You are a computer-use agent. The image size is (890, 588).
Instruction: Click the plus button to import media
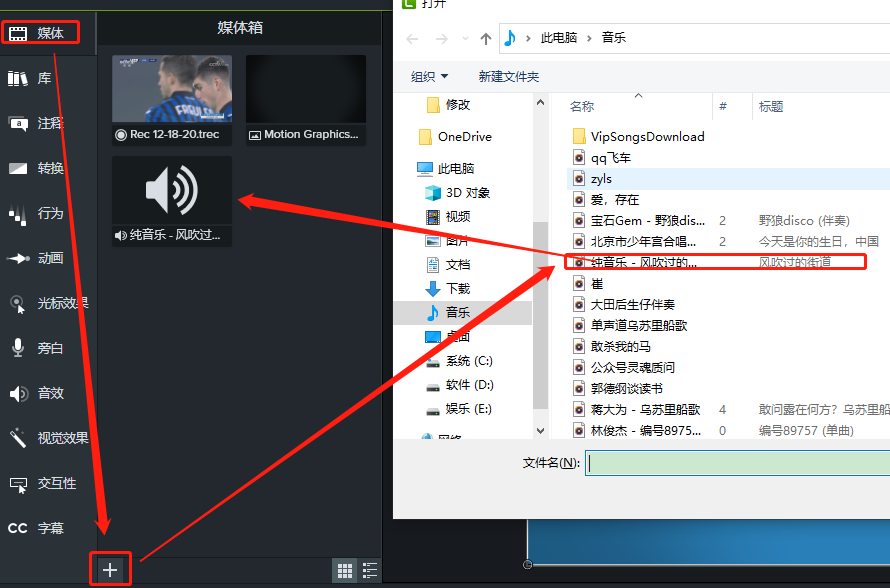(110, 569)
